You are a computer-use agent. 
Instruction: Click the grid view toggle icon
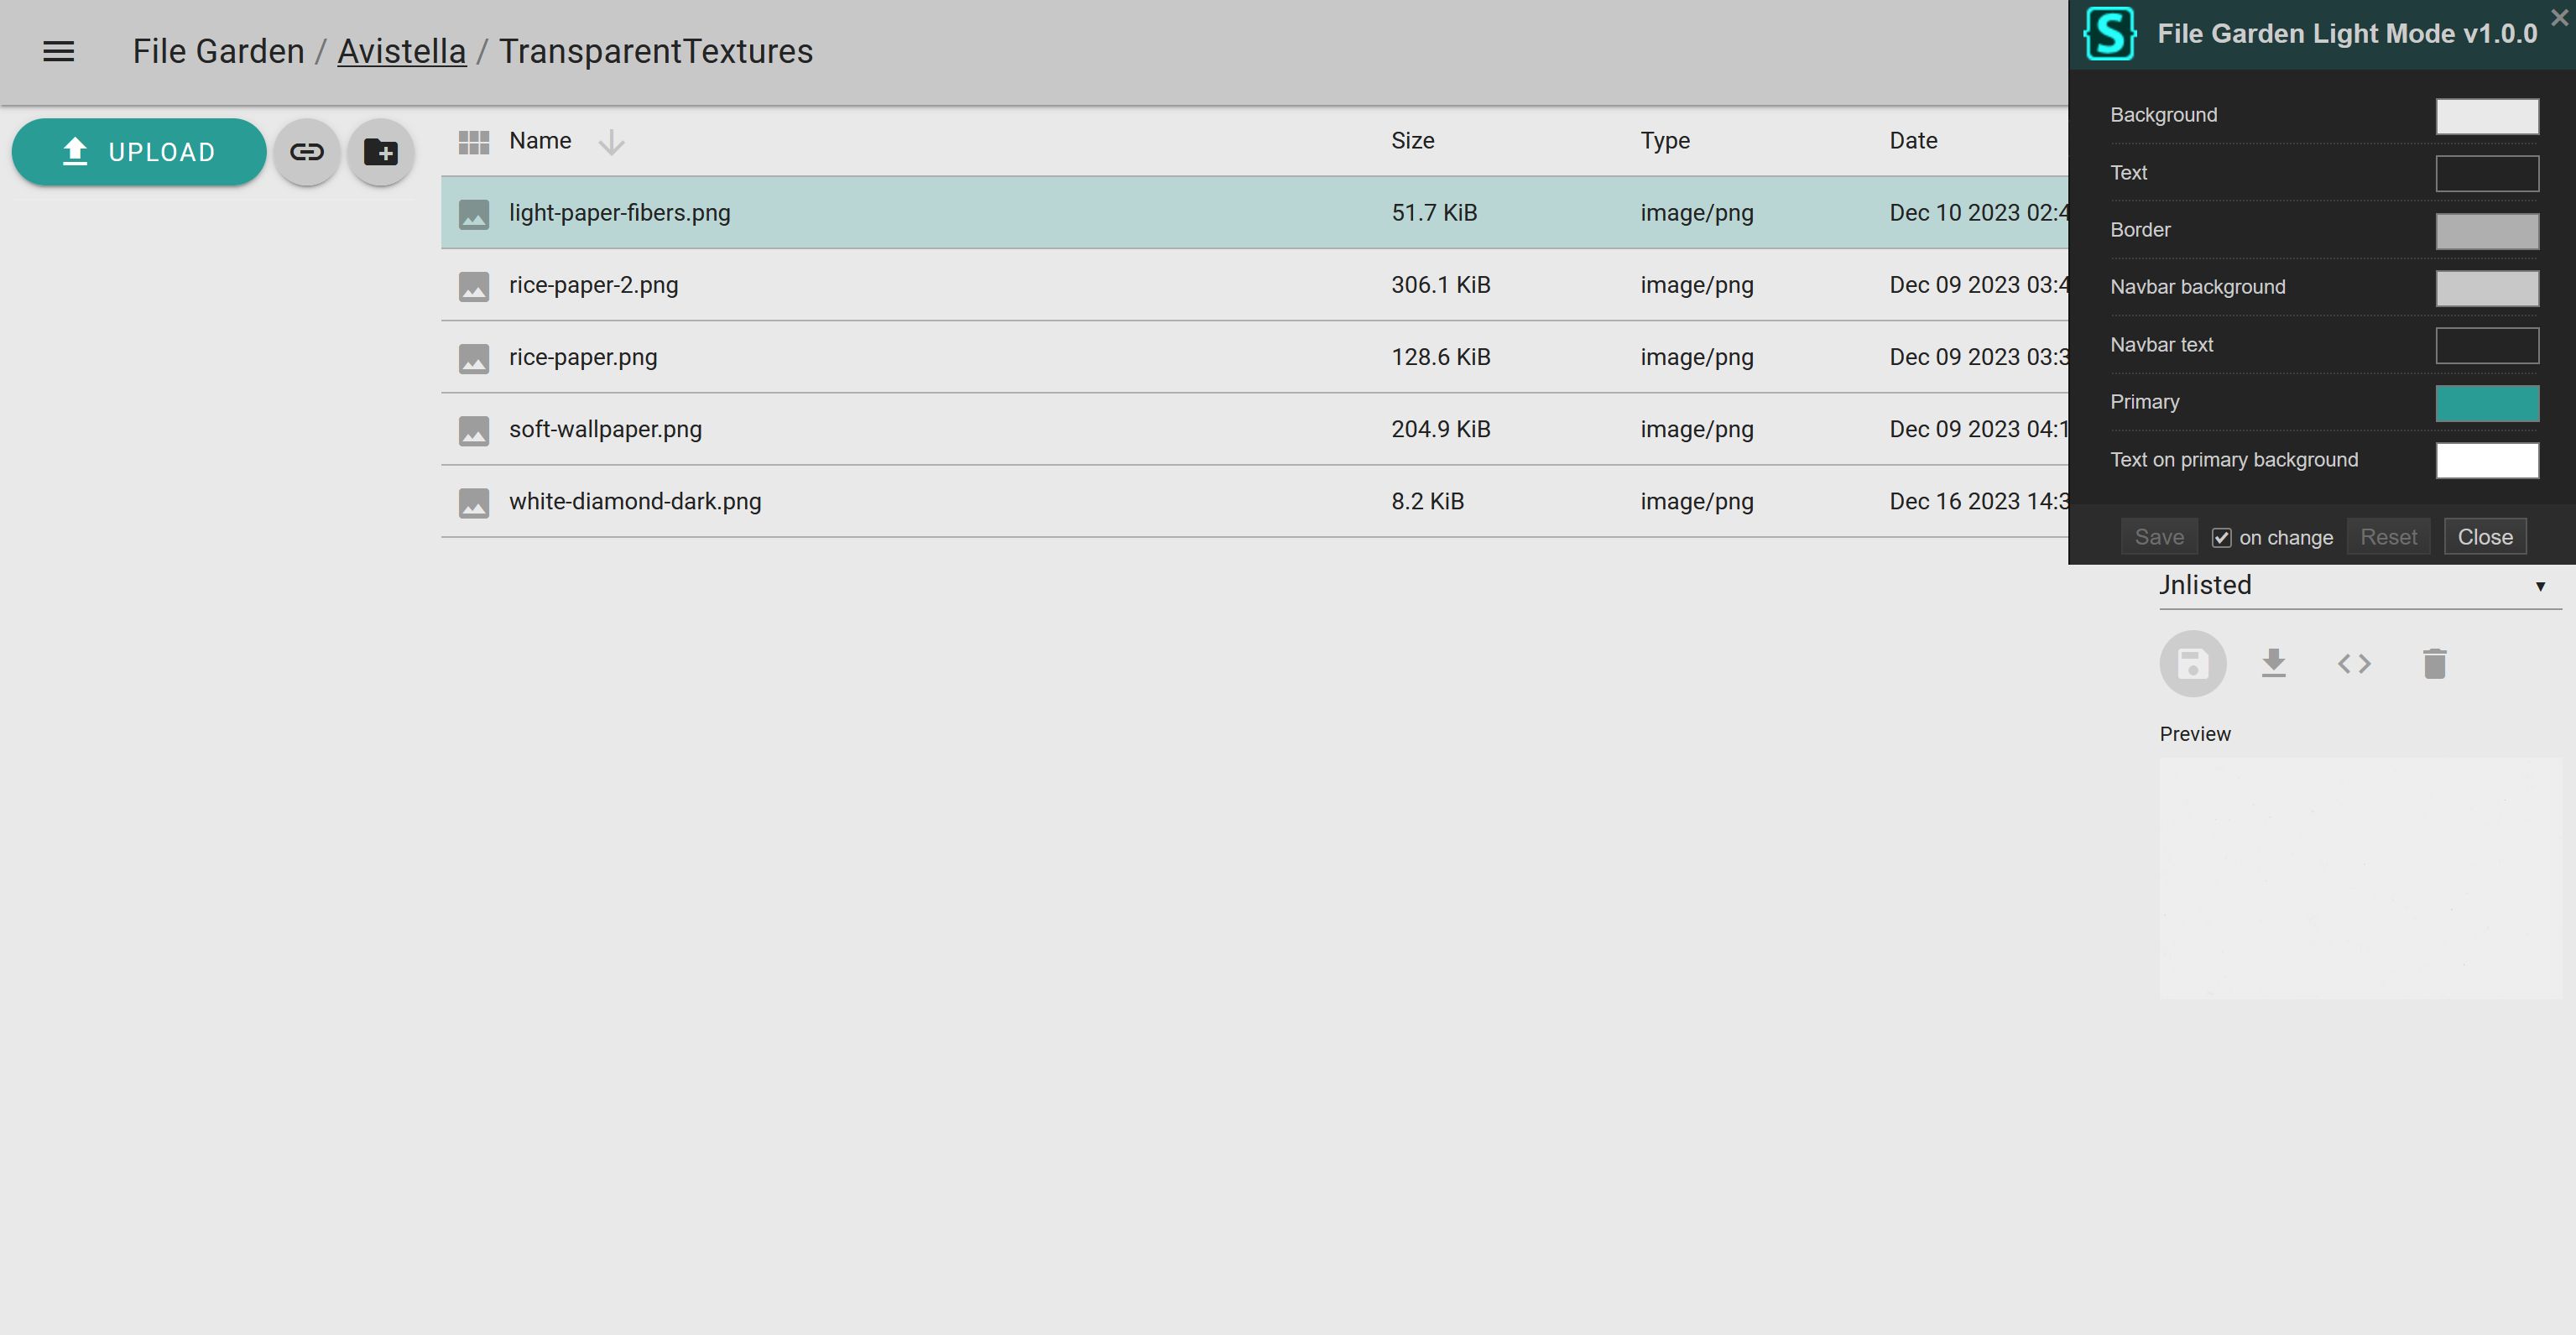(x=473, y=139)
